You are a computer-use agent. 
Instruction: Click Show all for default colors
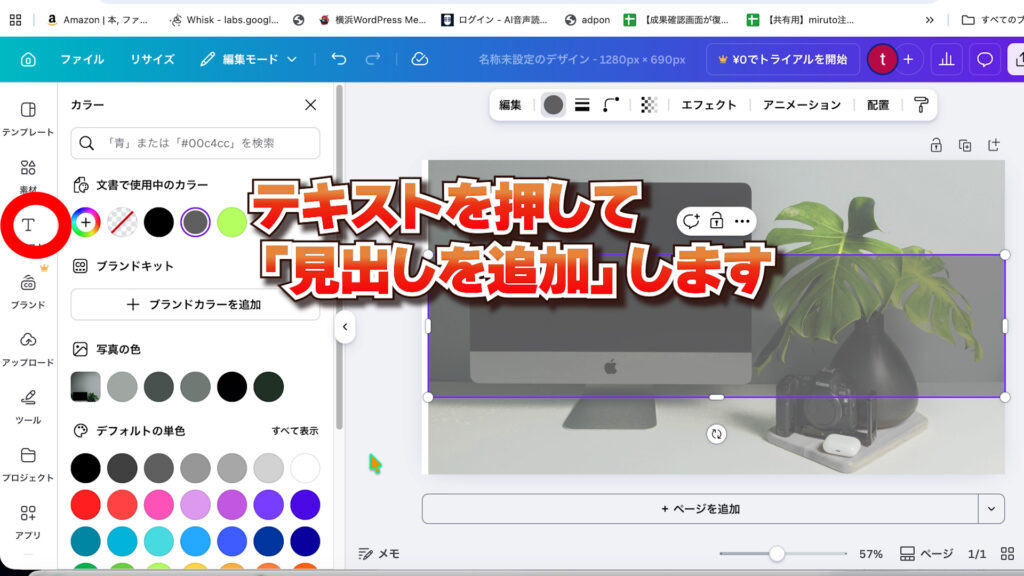(295, 431)
